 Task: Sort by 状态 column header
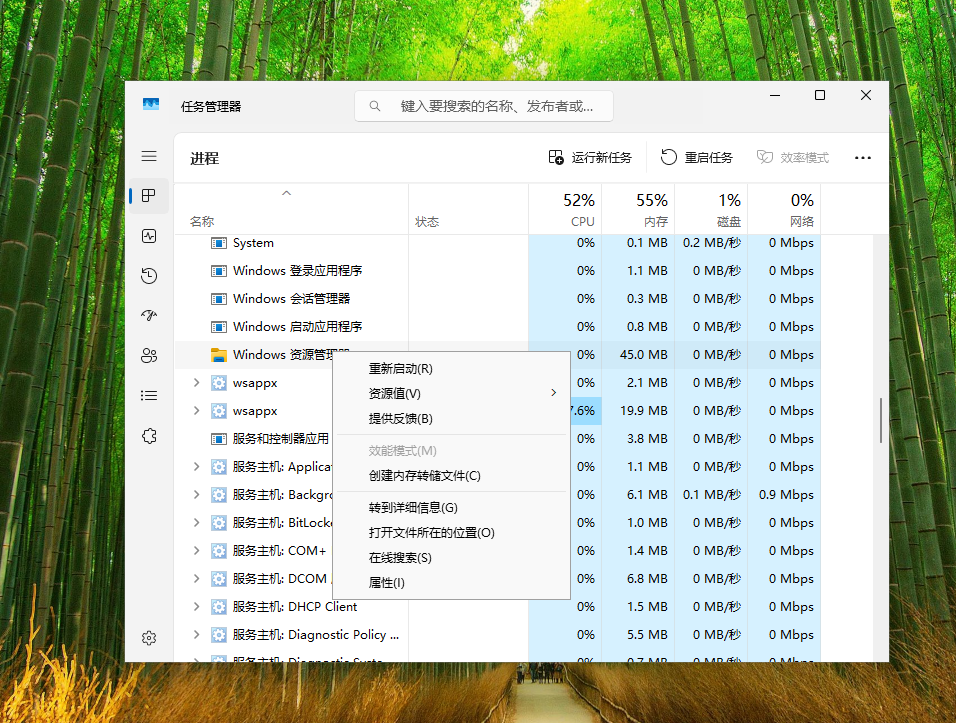(x=468, y=209)
